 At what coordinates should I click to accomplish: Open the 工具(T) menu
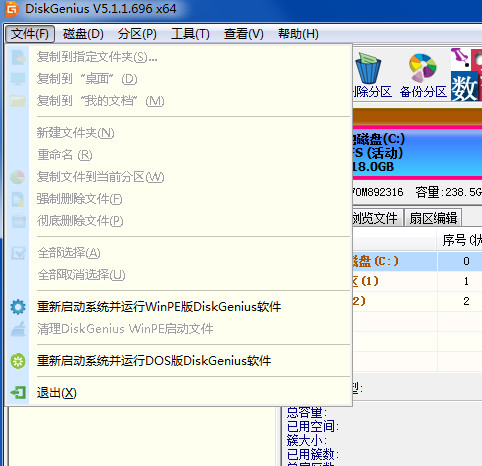(190, 34)
